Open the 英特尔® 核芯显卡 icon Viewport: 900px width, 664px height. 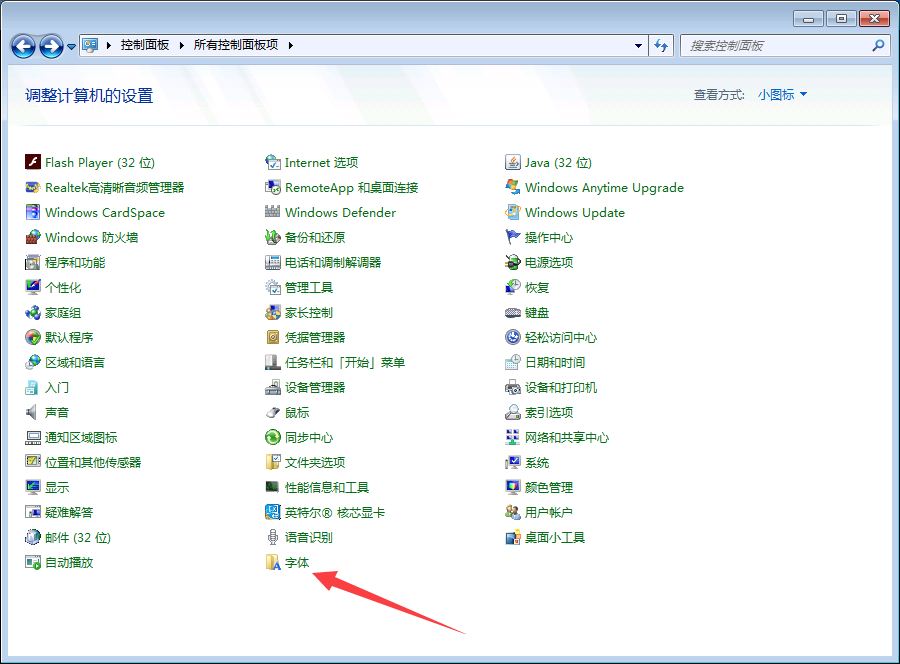click(x=273, y=512)
